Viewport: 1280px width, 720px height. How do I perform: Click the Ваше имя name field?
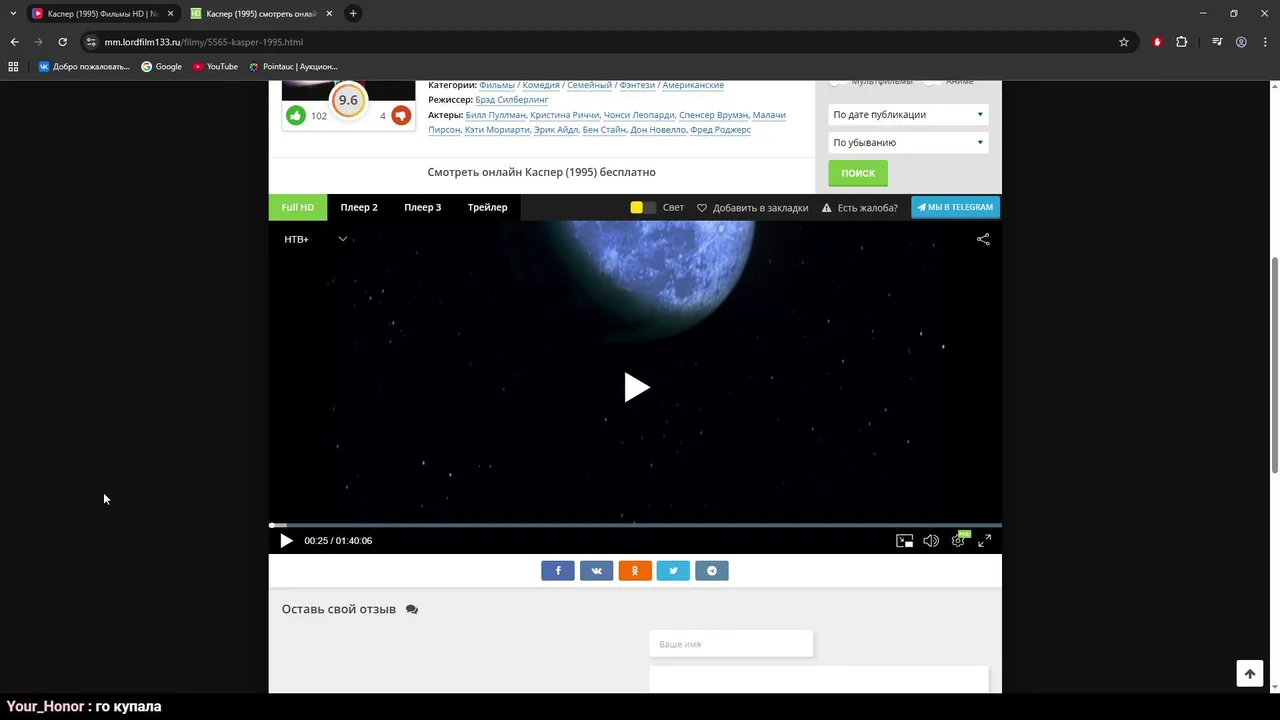pyautogui.click(x=731, y=644)
